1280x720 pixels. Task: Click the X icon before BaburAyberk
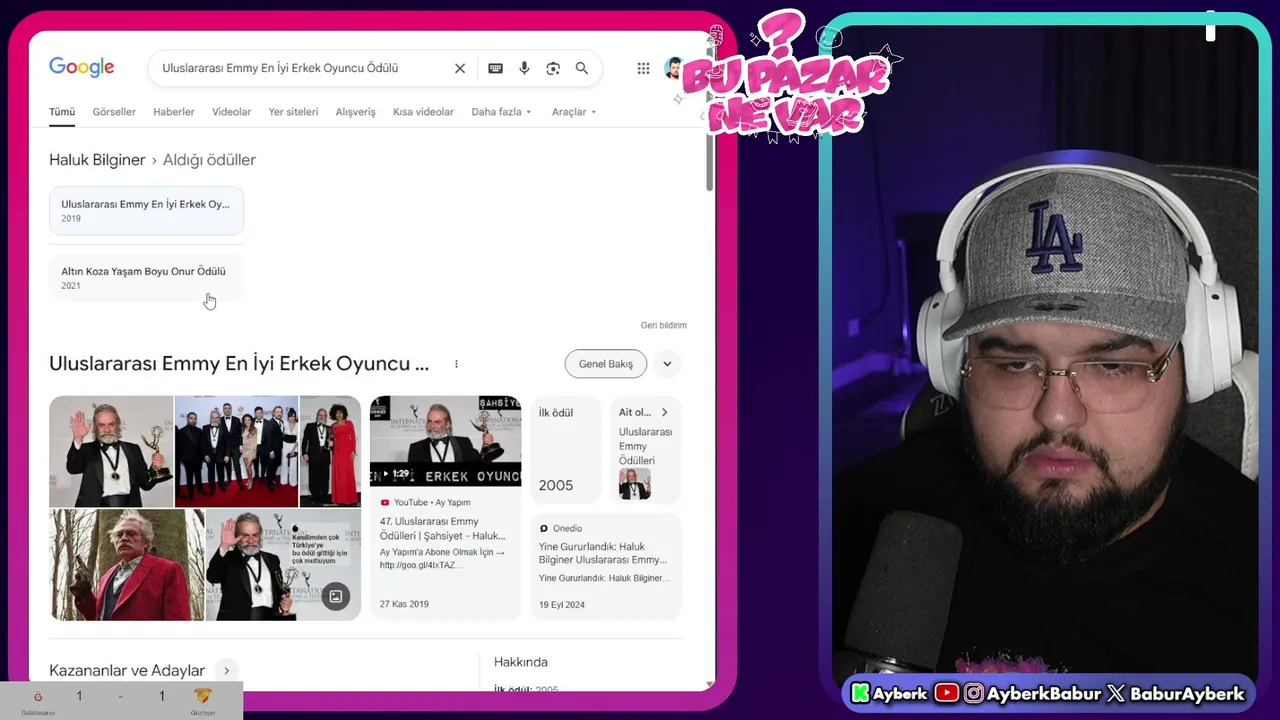(1116, 693)
